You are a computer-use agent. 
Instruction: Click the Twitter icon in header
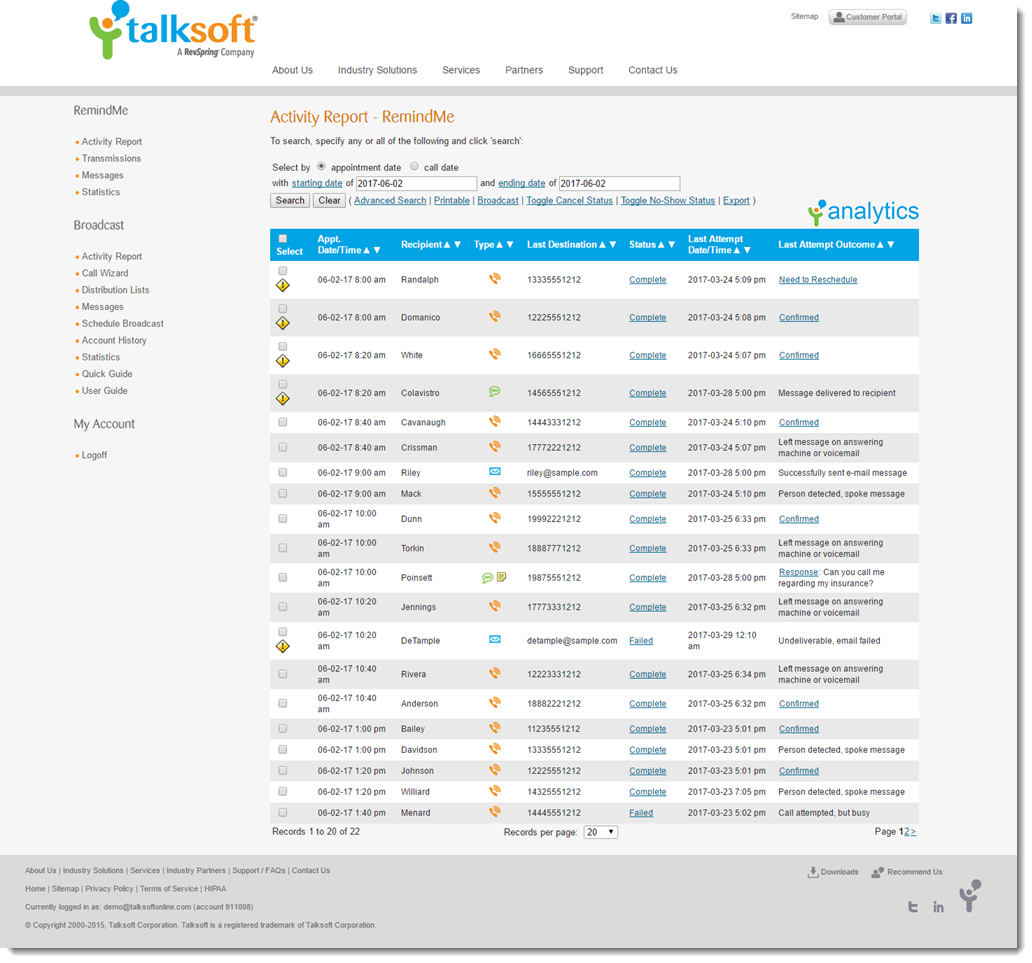point(935,18)
